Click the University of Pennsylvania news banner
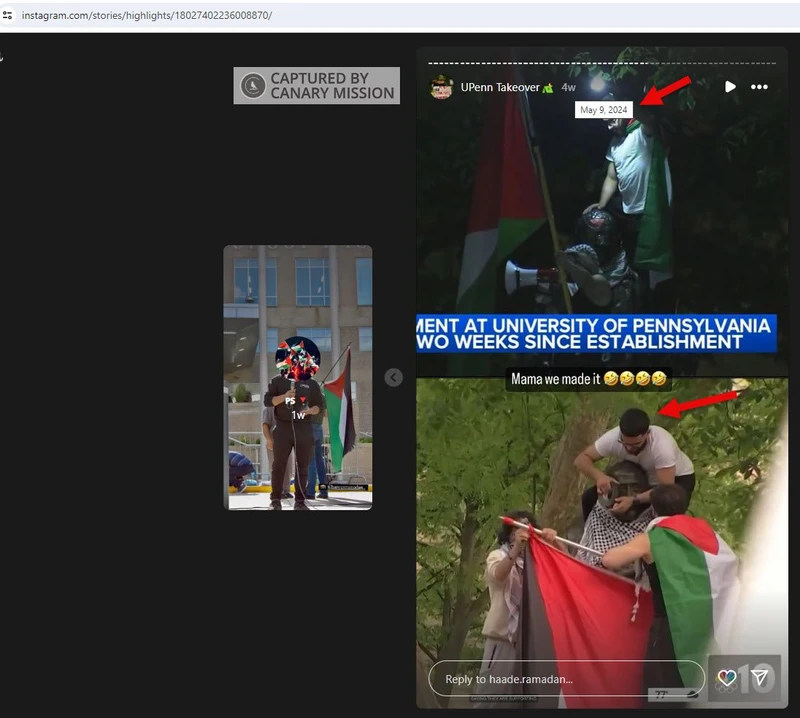Image resolution: width=800 pixels, height=718 pixels. click(x=596, y=333)
